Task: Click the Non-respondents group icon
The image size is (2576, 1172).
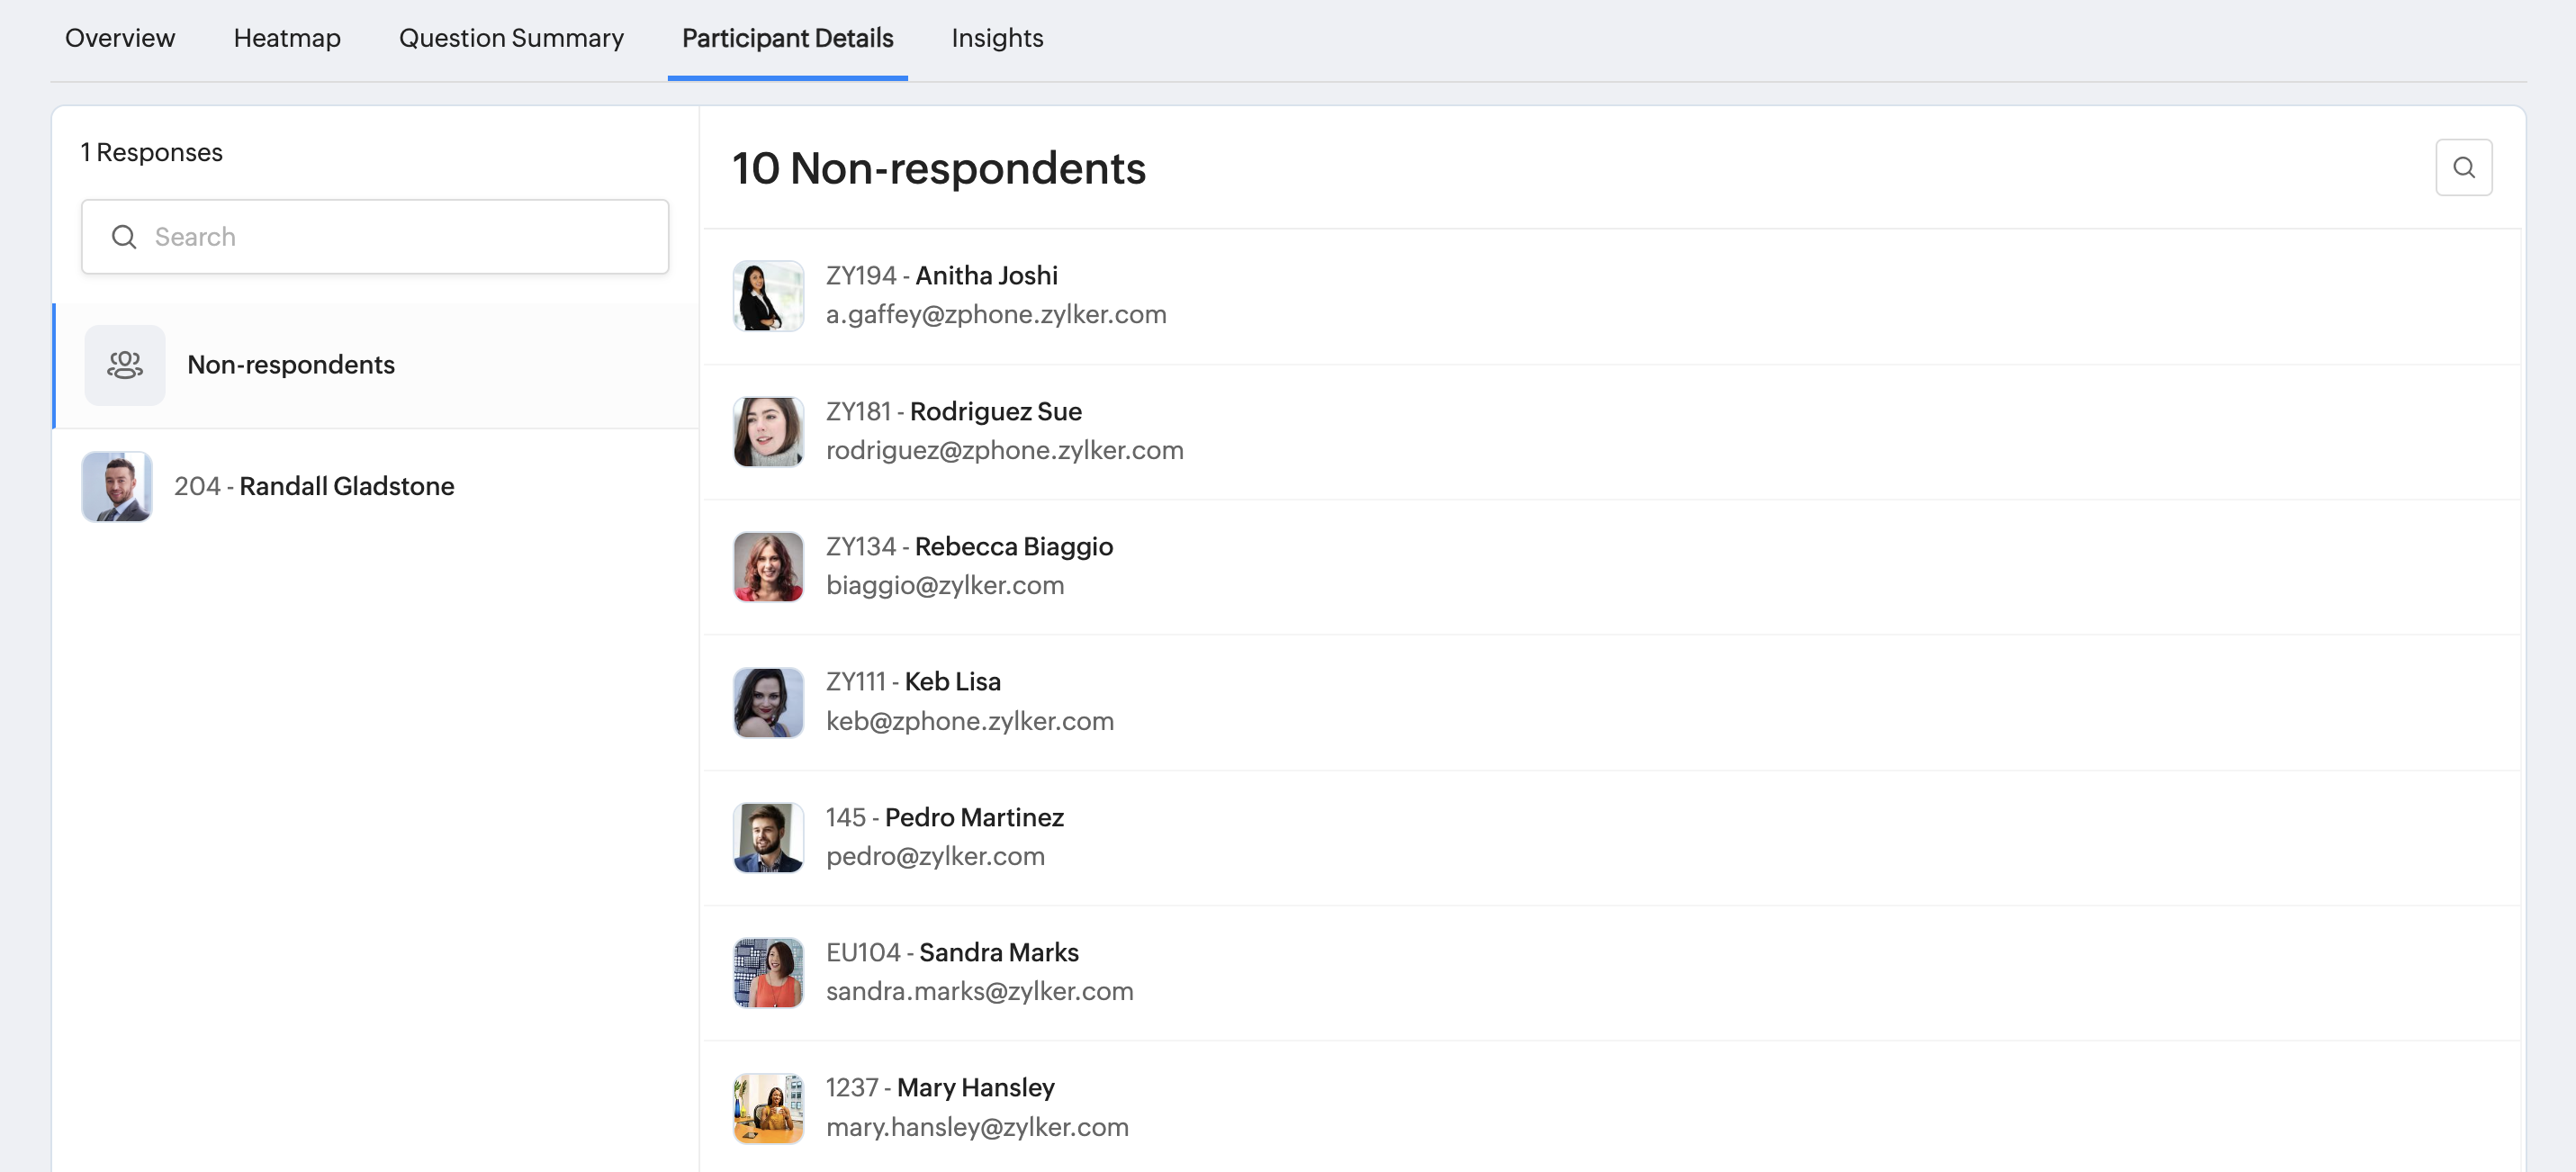Action: (125, 365)
